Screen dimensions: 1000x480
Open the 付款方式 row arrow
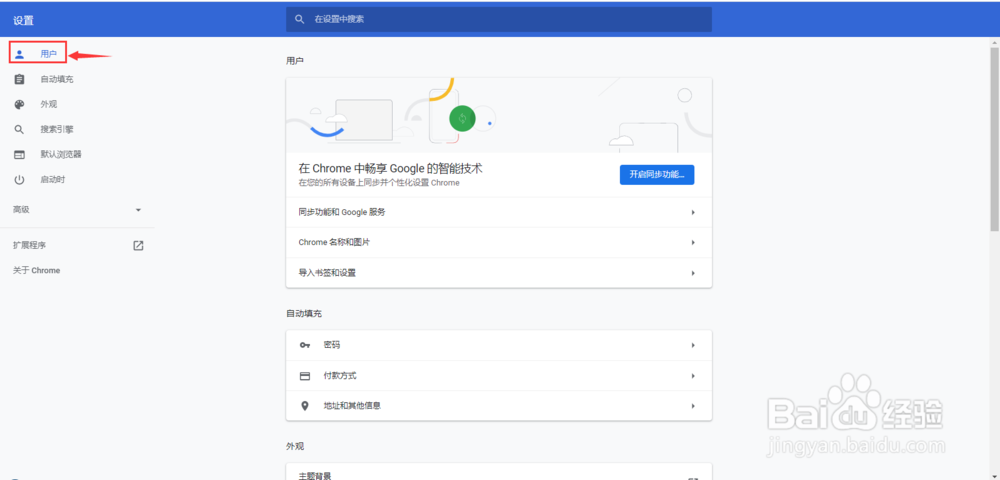tap(693, 375)
